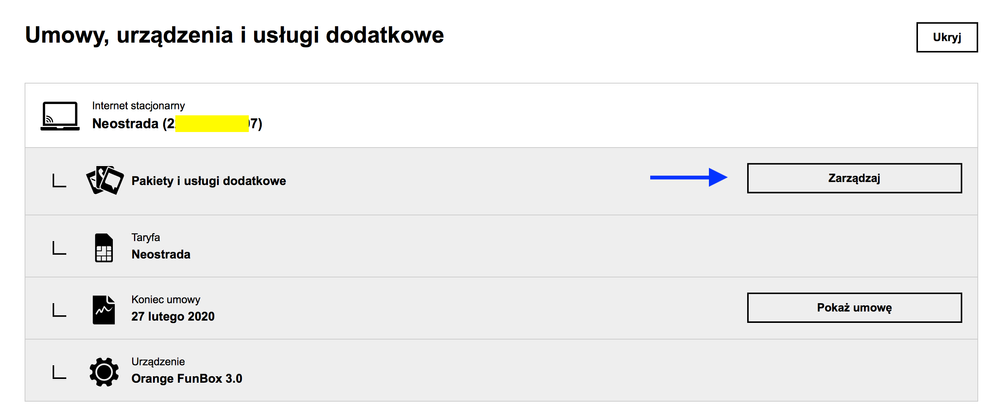Click the yellow-highlighted account number
Viewport: 999px width, 417px height.
point(211,124)
